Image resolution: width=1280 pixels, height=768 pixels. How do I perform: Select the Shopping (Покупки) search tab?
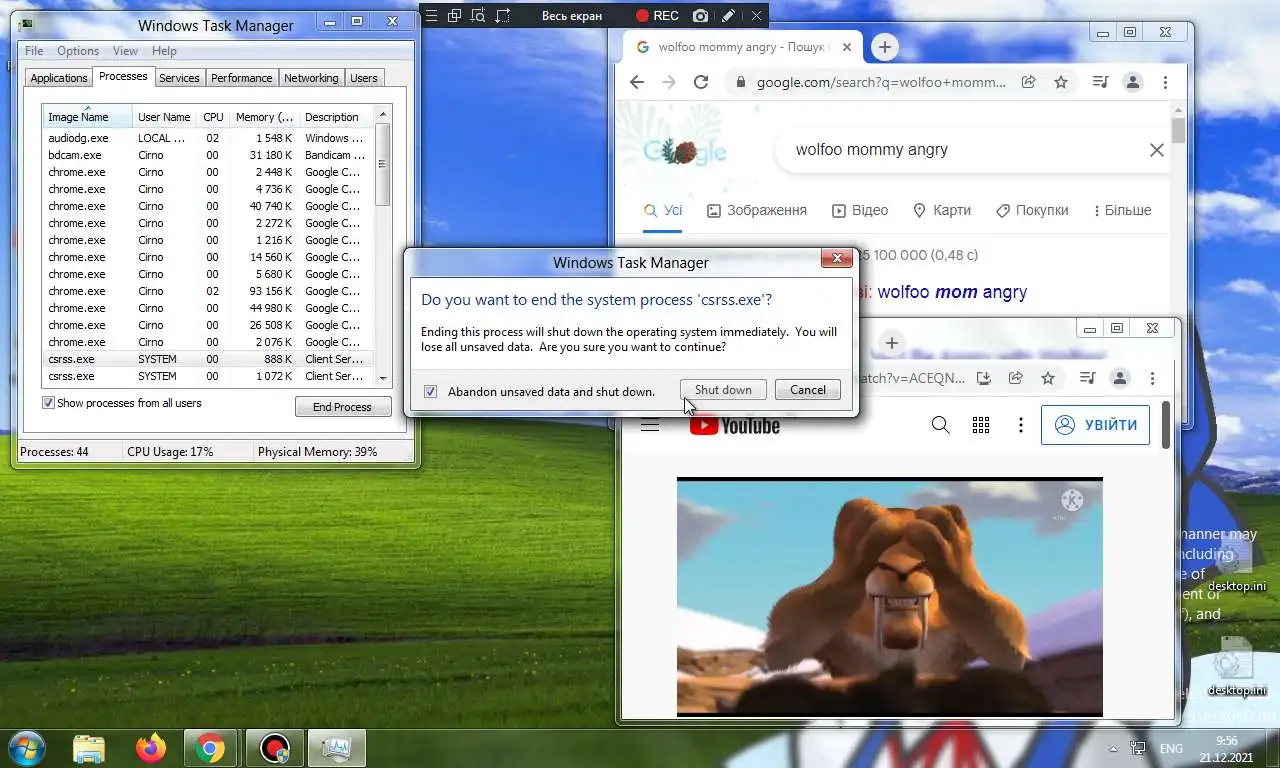click(1032, 210)
